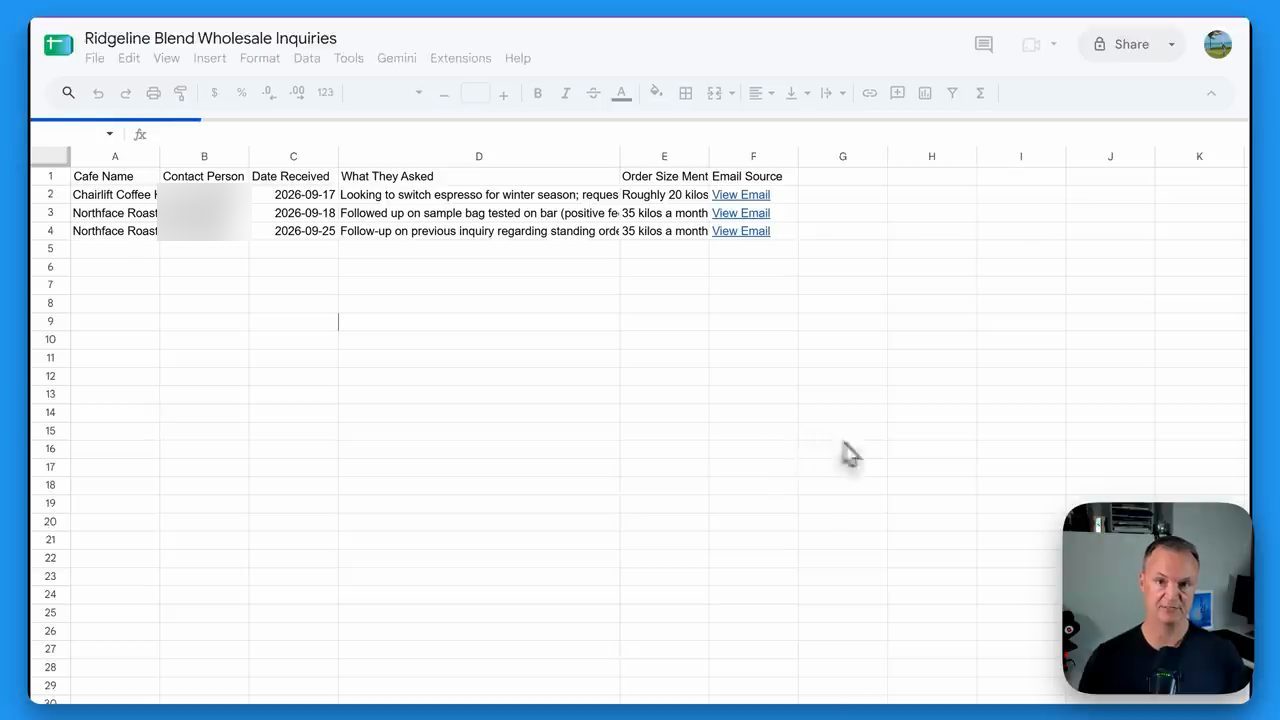
Task: Click the redo arrow icon
Action: pyautogui.click(x=126, y=93)
